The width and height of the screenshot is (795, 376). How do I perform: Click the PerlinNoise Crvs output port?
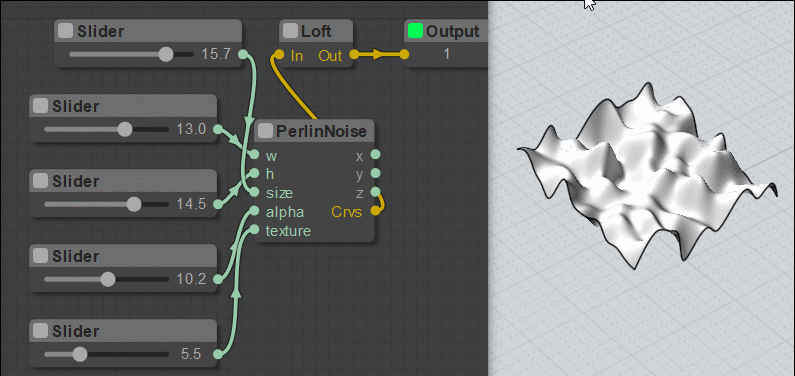pyautogui.click(x=375, y=211)
